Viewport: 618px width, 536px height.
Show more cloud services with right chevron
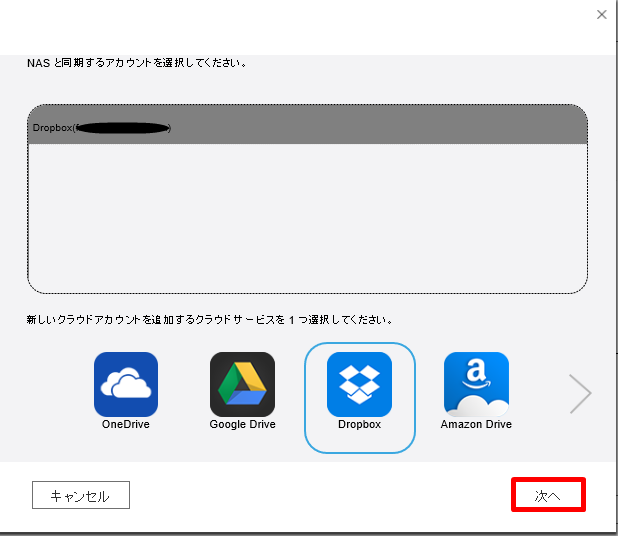(x=581, y=393)
